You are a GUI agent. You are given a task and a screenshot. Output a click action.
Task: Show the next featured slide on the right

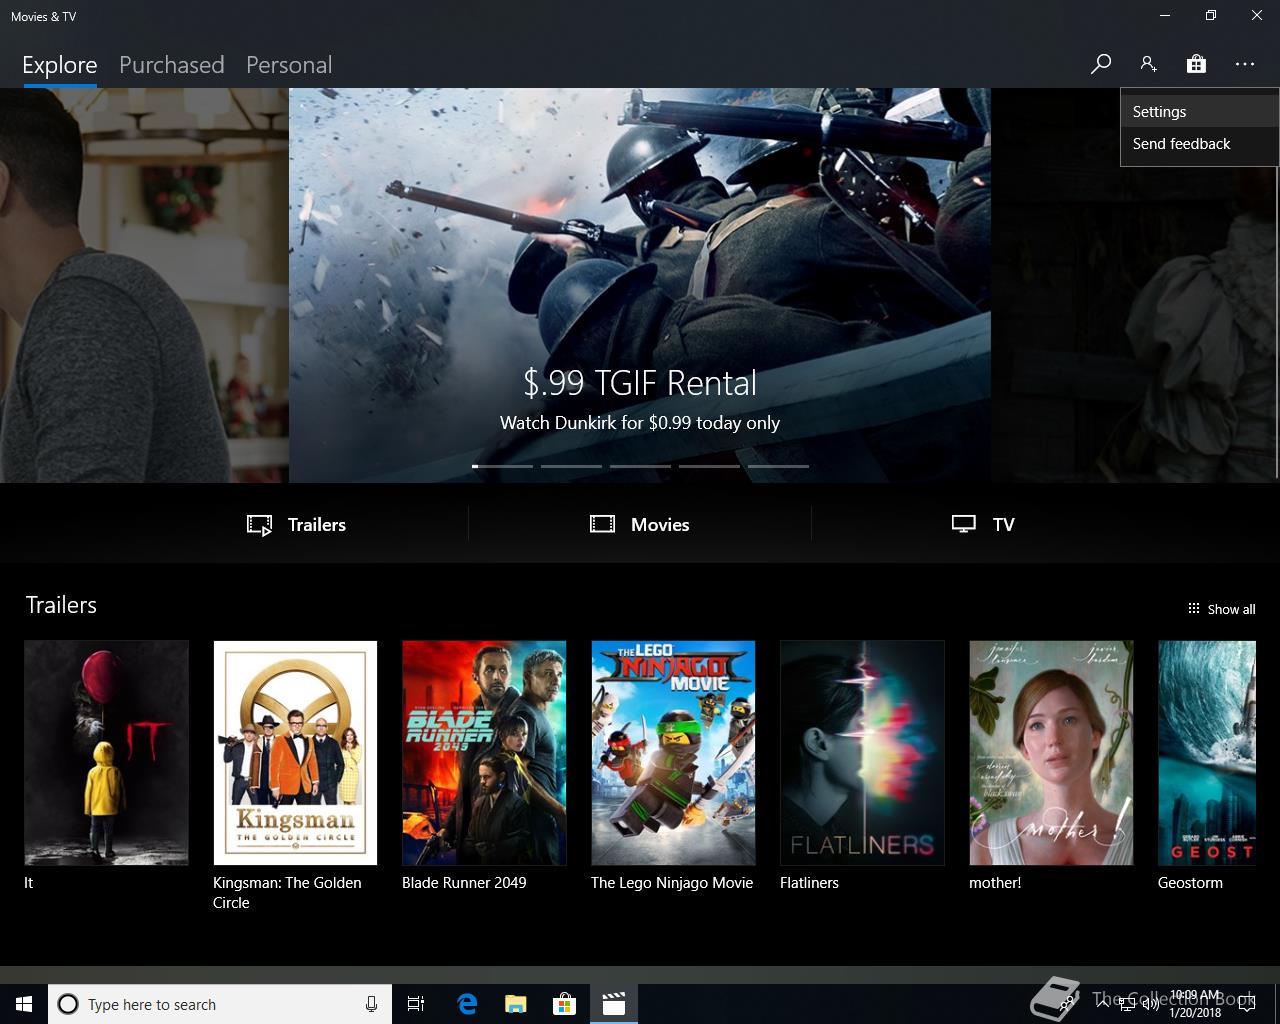click(x=1135, y=285)
